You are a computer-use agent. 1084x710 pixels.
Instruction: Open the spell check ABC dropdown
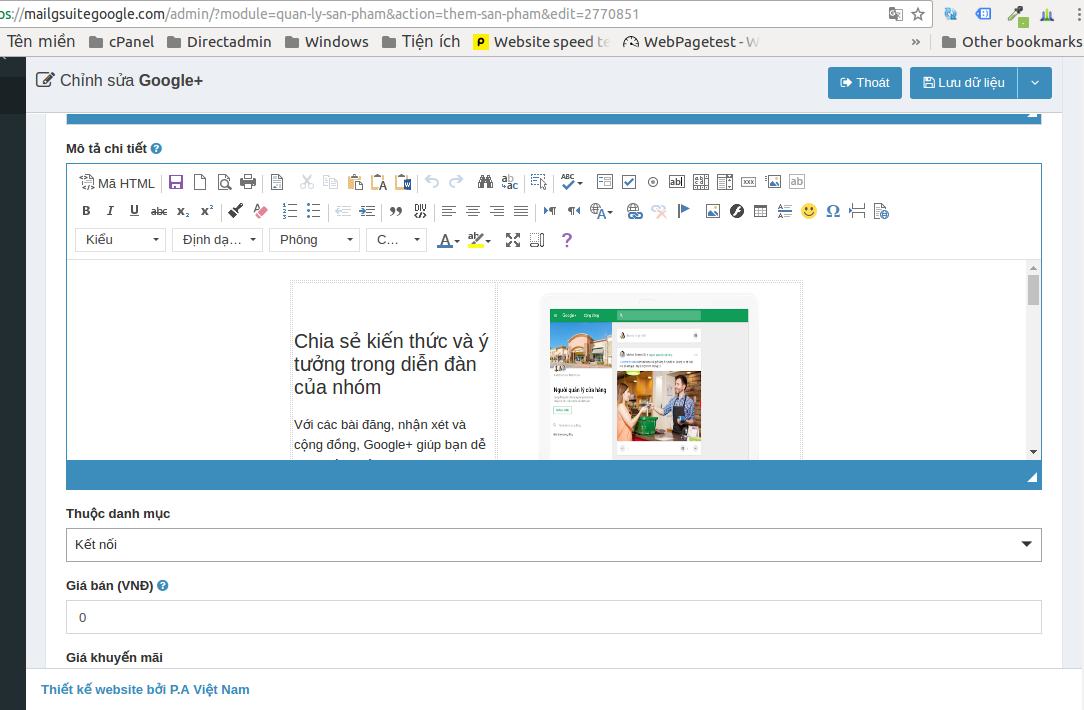[x=572, y=182]
